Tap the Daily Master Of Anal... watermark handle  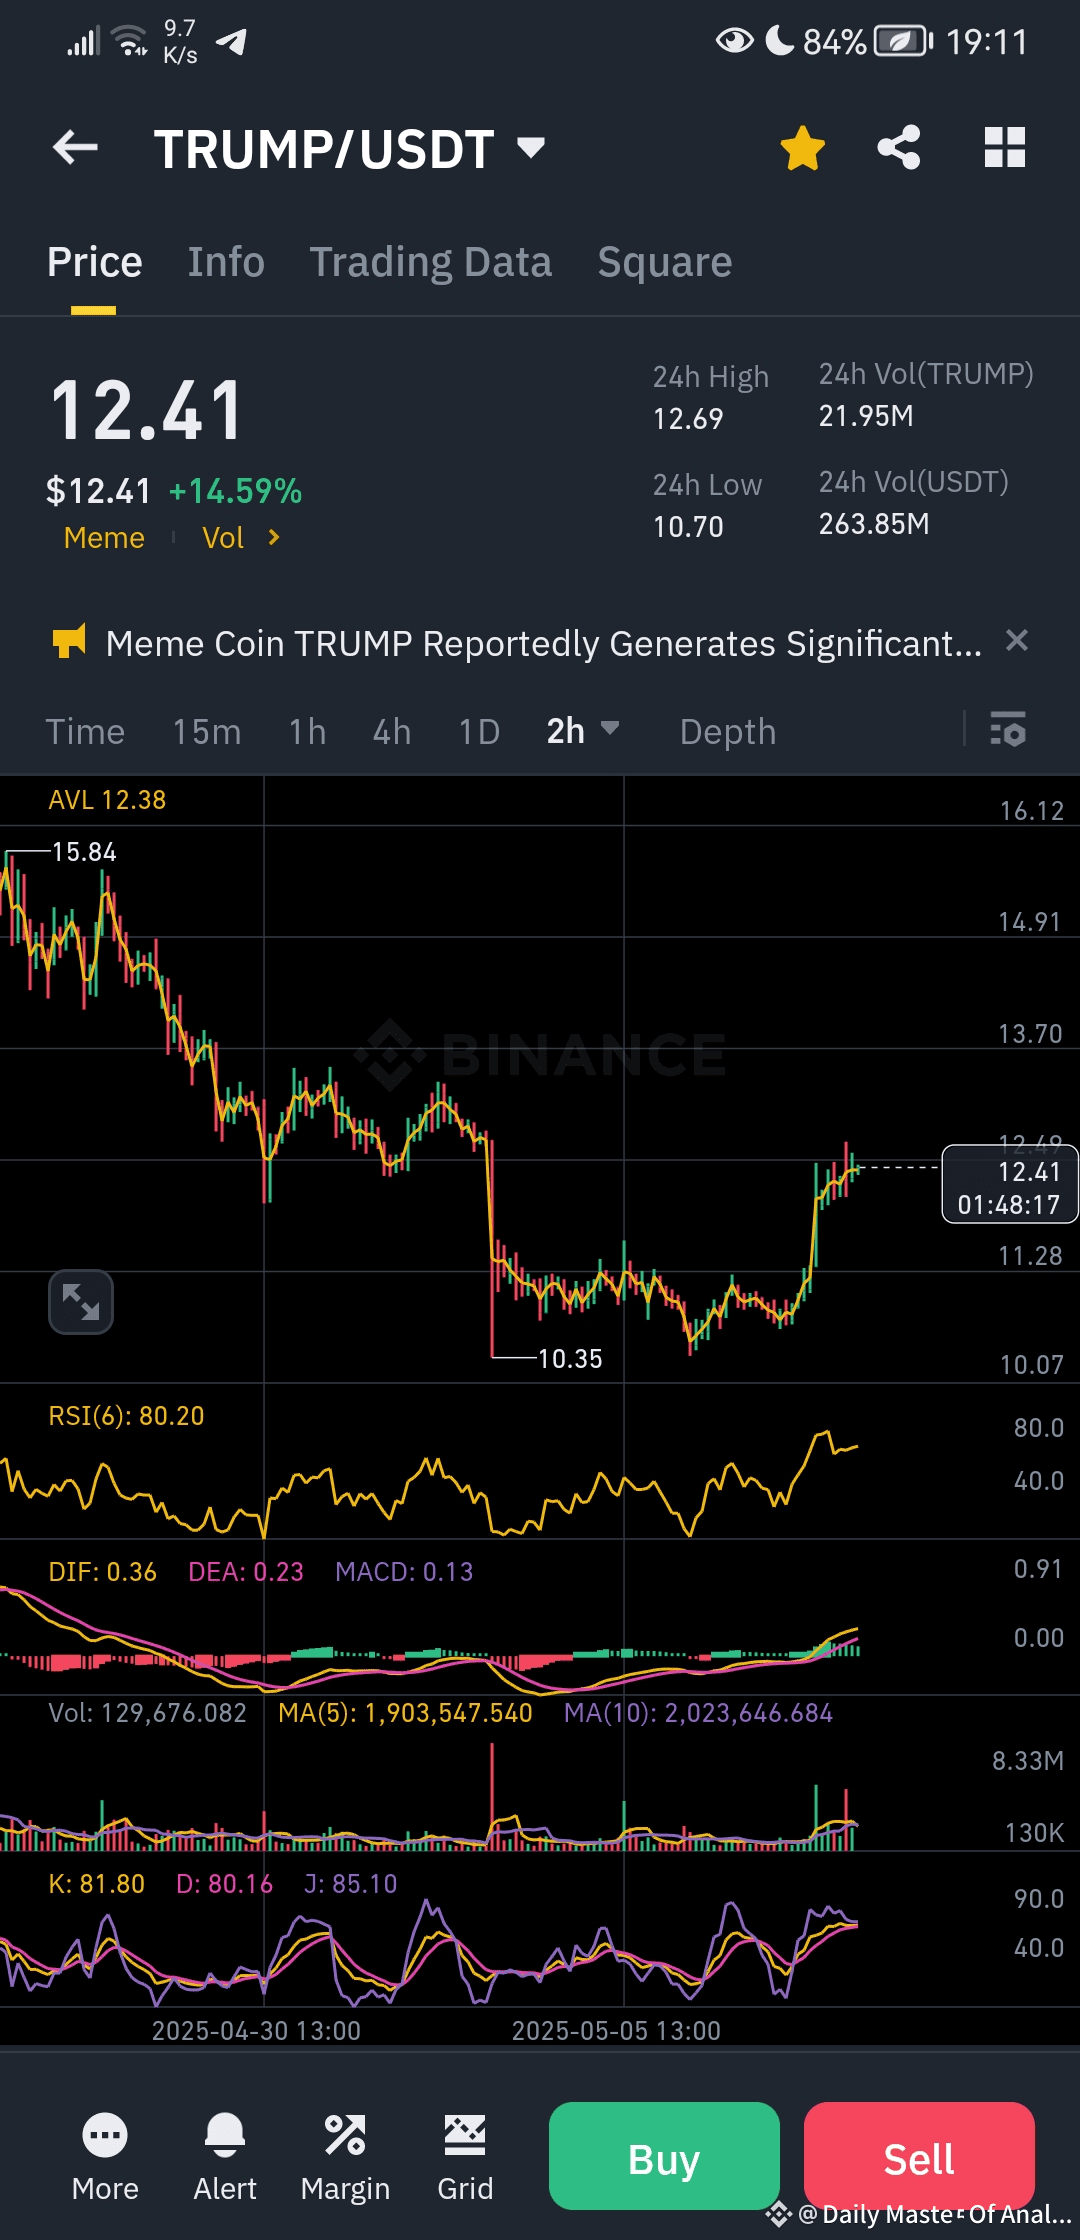[934, 2215]
